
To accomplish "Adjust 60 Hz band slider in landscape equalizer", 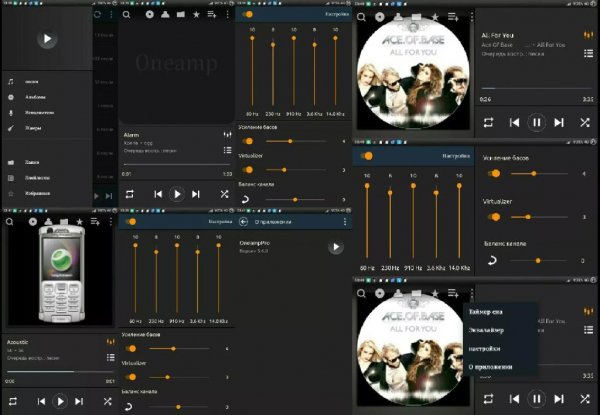I will click(367, 222).
